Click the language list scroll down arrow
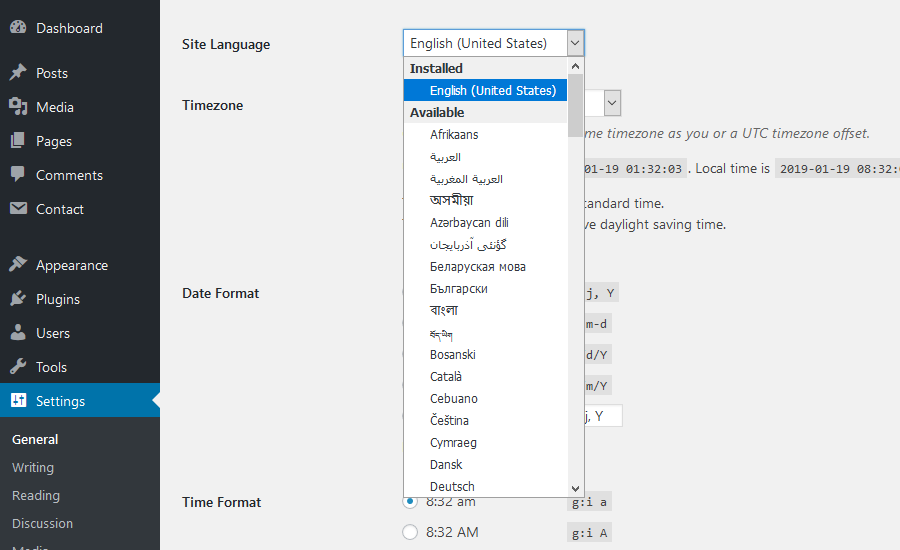Screen dimensions: 900x550 [576, 489]
